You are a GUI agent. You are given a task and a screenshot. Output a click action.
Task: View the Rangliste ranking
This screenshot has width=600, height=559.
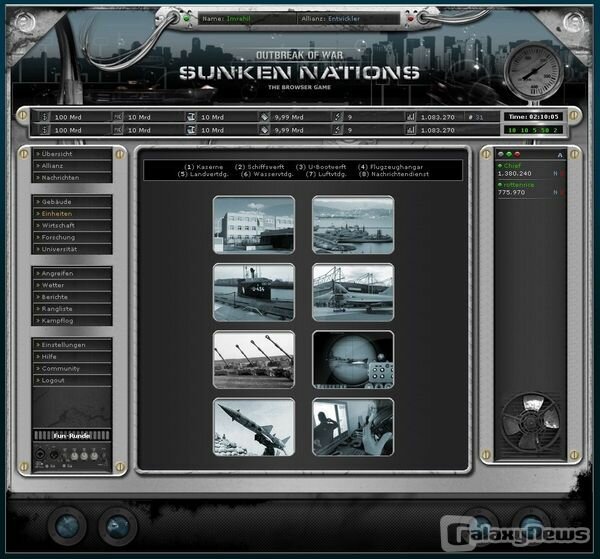click(x=72, y=309)
